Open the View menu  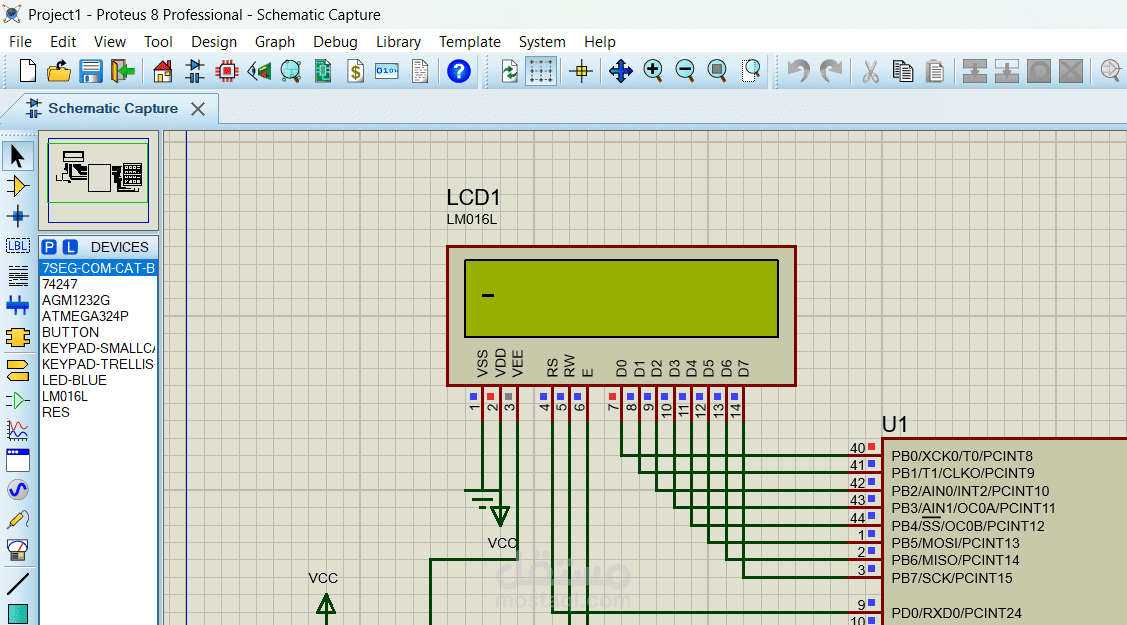(110, 42)
